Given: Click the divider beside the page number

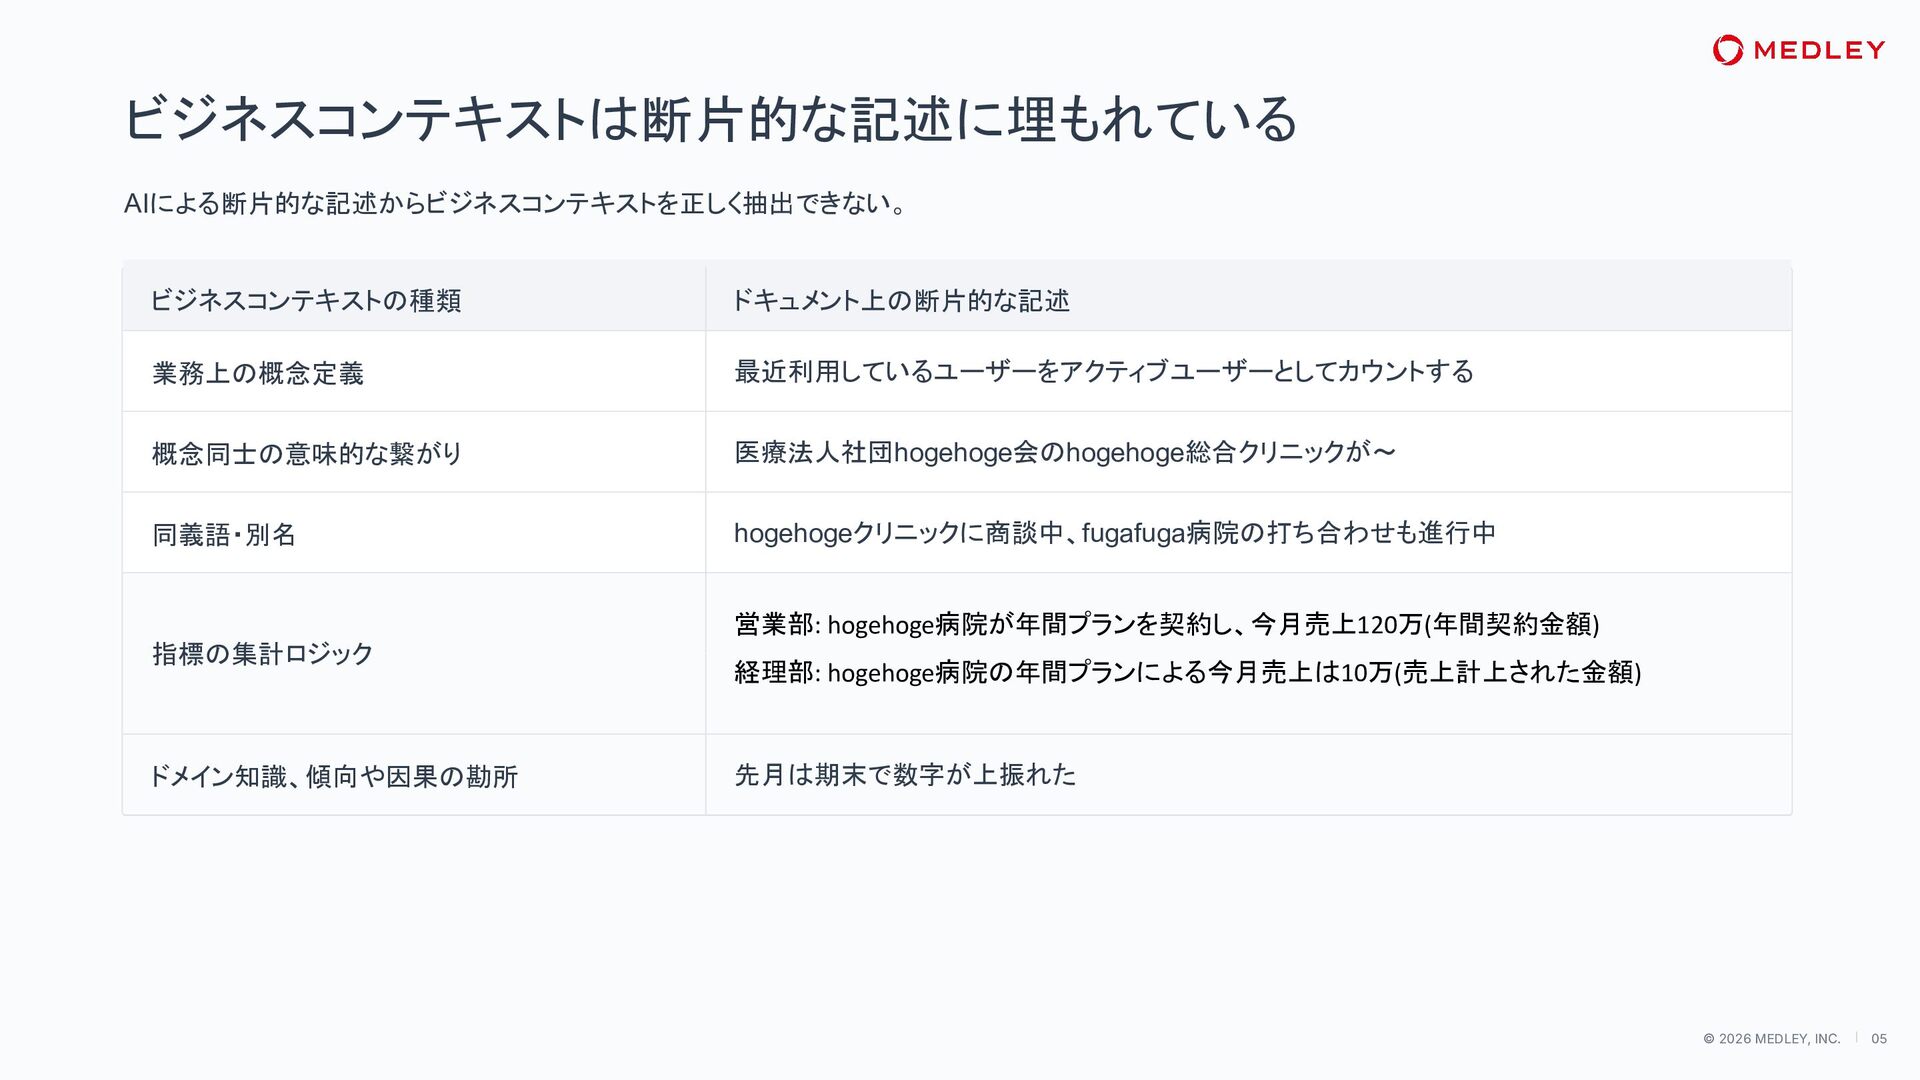Looking at the screenshot, I should 1856,1038.
